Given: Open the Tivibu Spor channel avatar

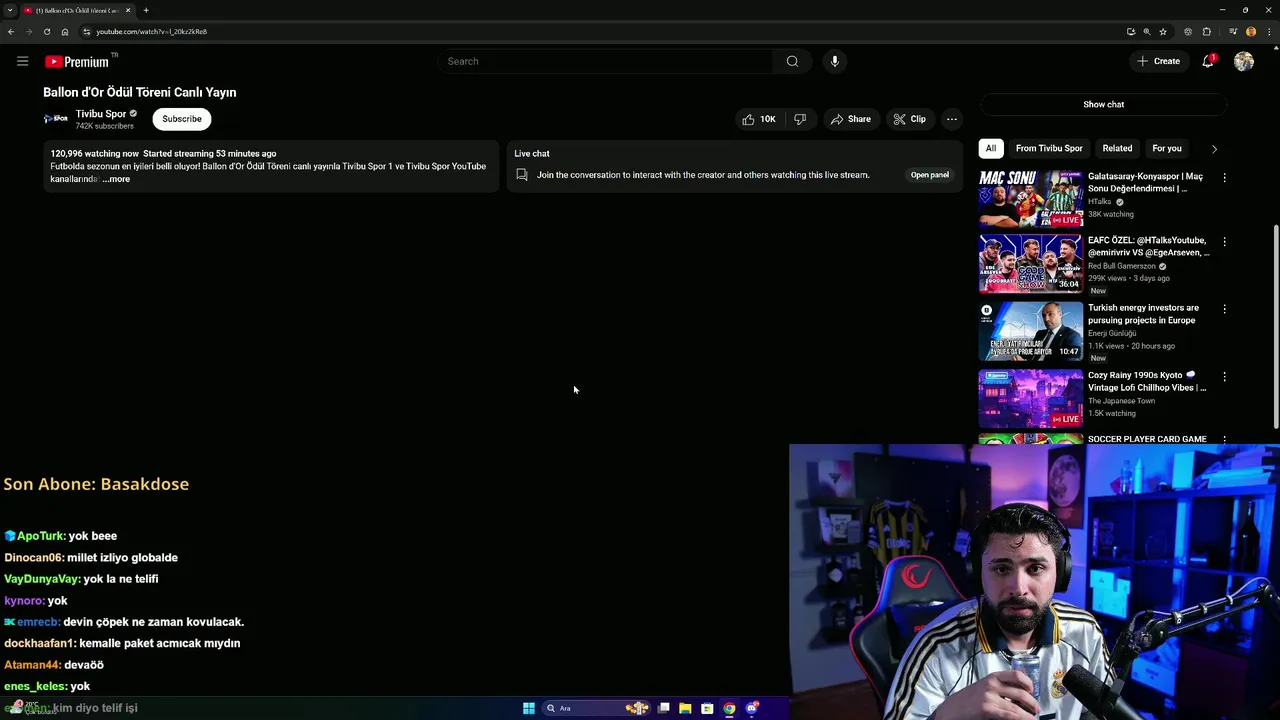Looking at the screenshot, I should (x=55, y=119).
